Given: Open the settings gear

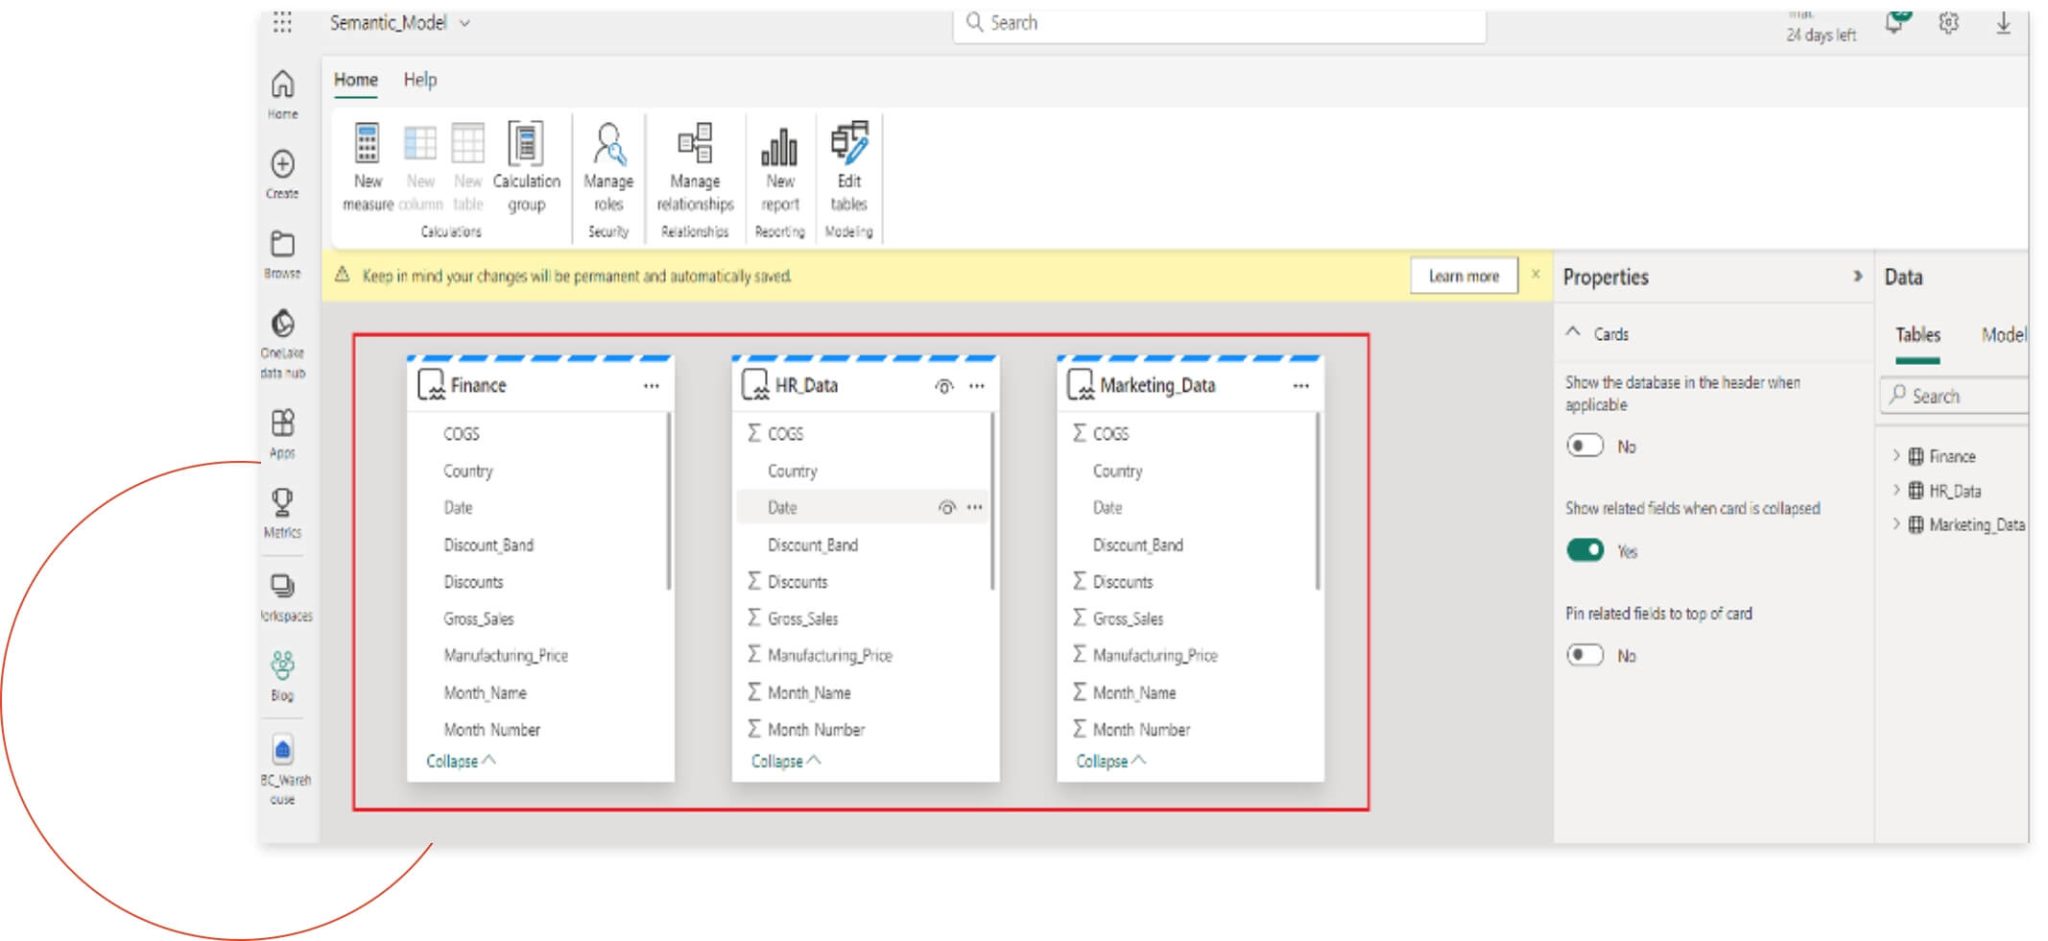Looking at the screenshot, I should click(x=1948, y=22).
